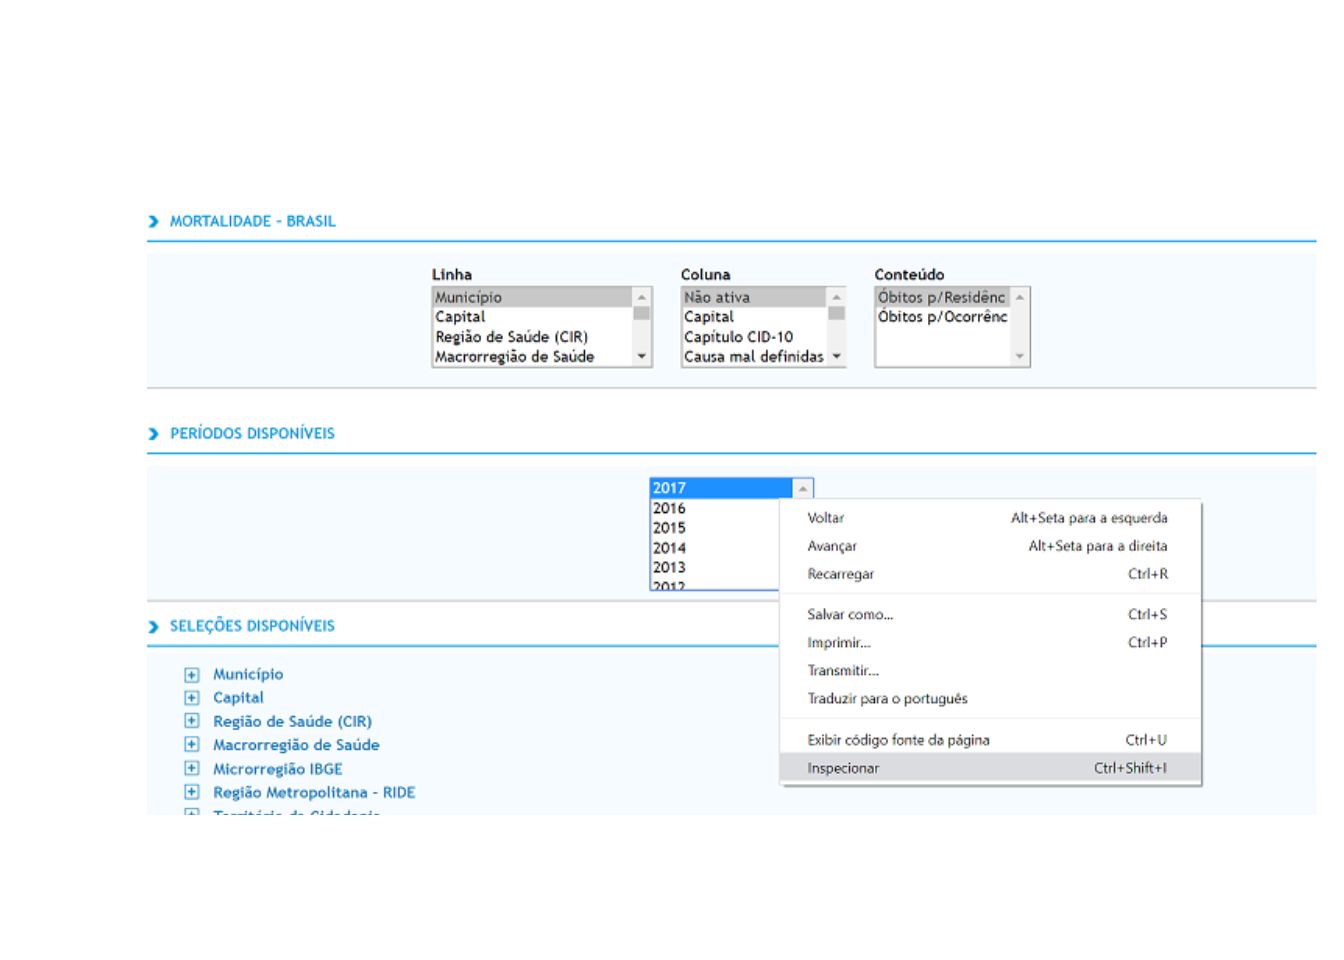The image size is (1344, 960).
Task: Open Exibir código fonte da página
Action: pos(898,740)
